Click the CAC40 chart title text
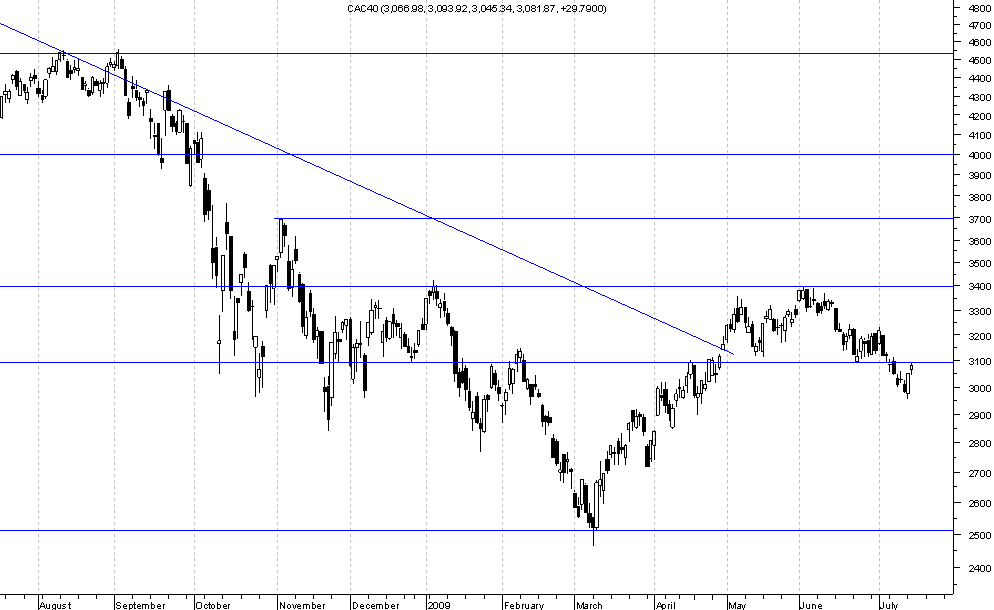The height and width of the screenshot is (610, 994). coord(476,8)
